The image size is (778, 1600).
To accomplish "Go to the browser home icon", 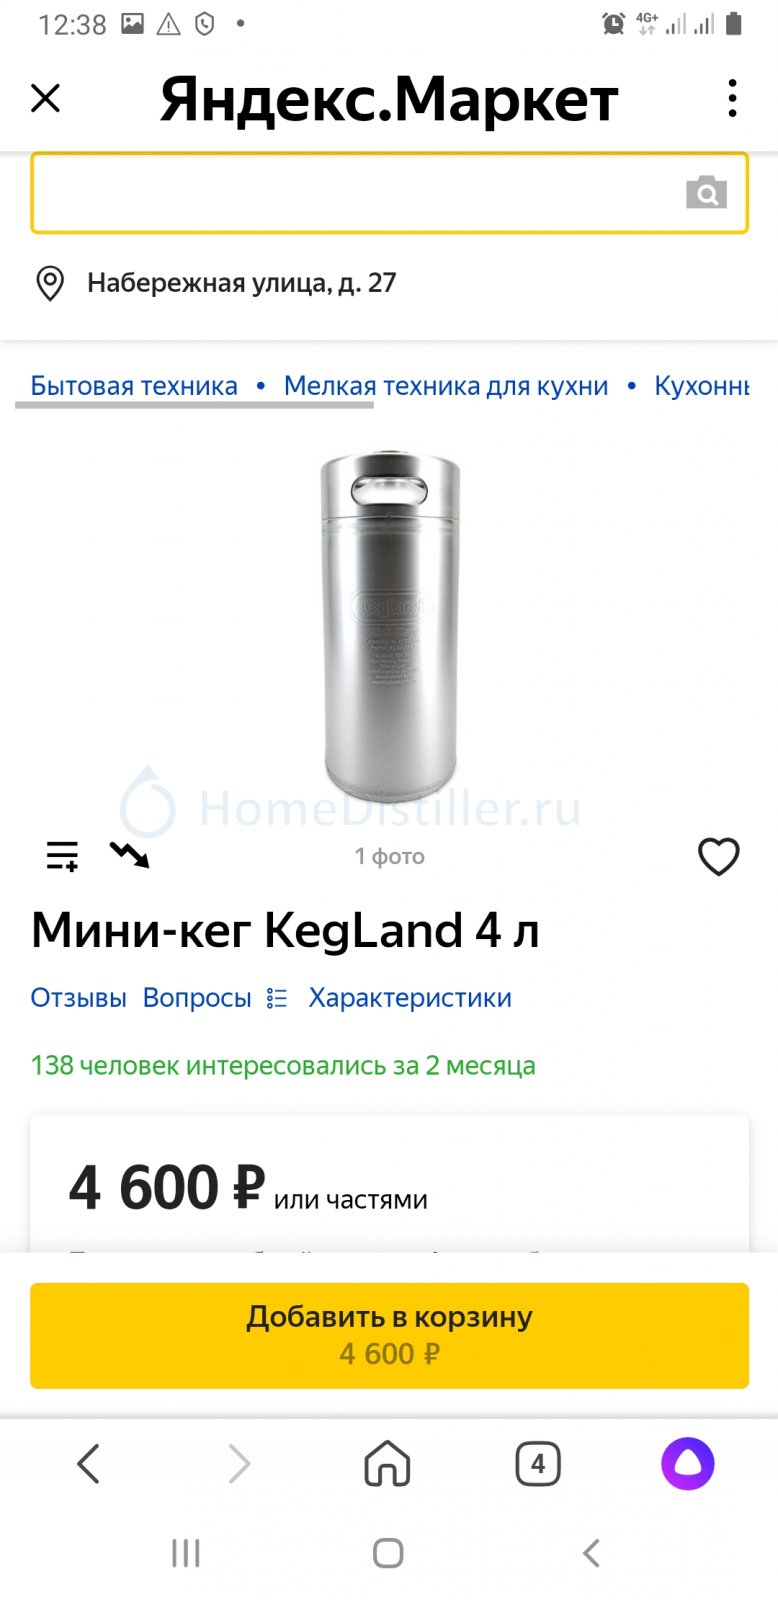I will tap(388, 1464).
